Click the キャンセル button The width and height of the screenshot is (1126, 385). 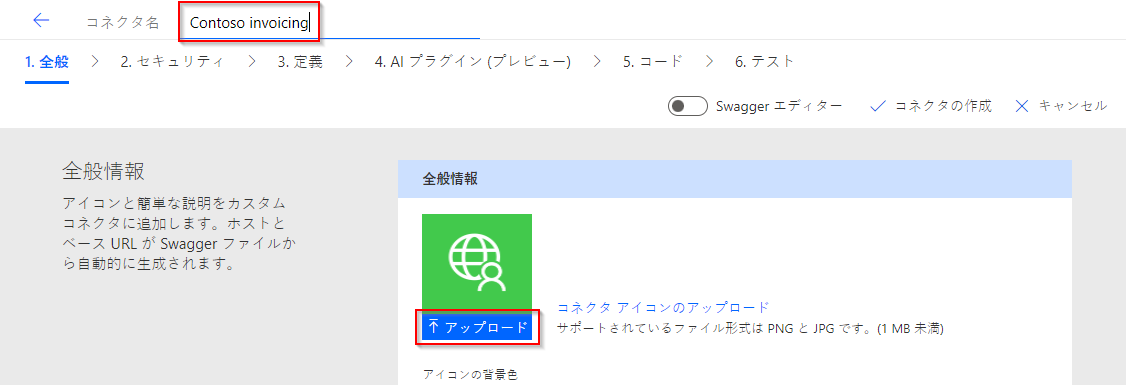[x=1061, y=106]
